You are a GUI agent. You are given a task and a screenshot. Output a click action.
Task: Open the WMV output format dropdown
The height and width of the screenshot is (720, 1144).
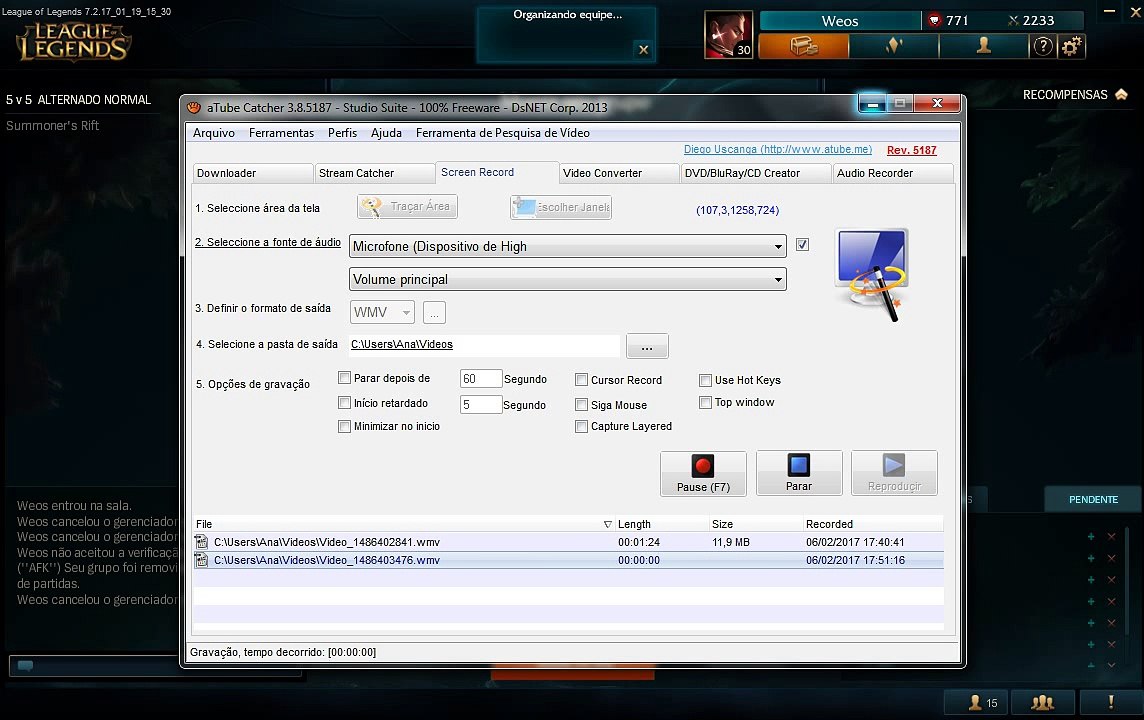(x=382, y=312)
